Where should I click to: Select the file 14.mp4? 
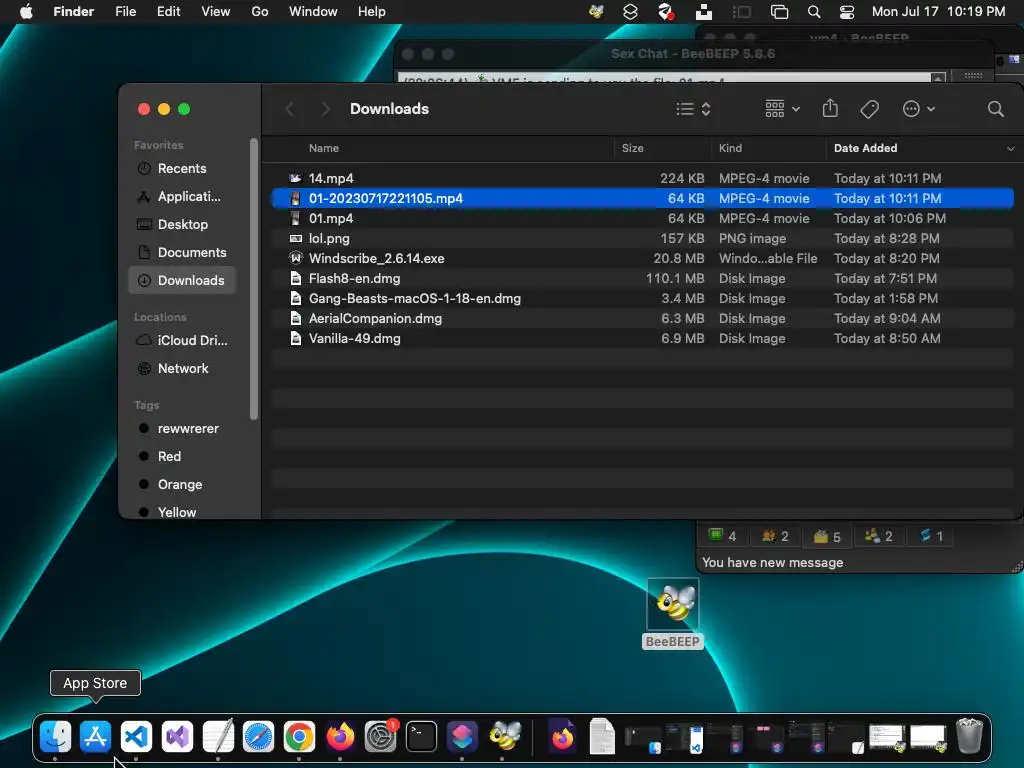(x=643, y=178)
